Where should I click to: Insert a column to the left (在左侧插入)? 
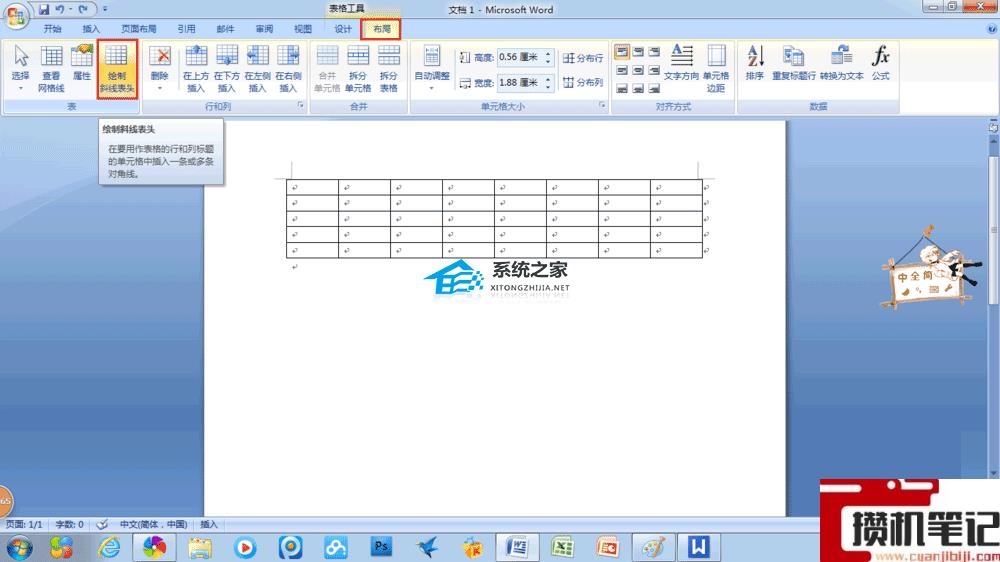pos(257,69)
